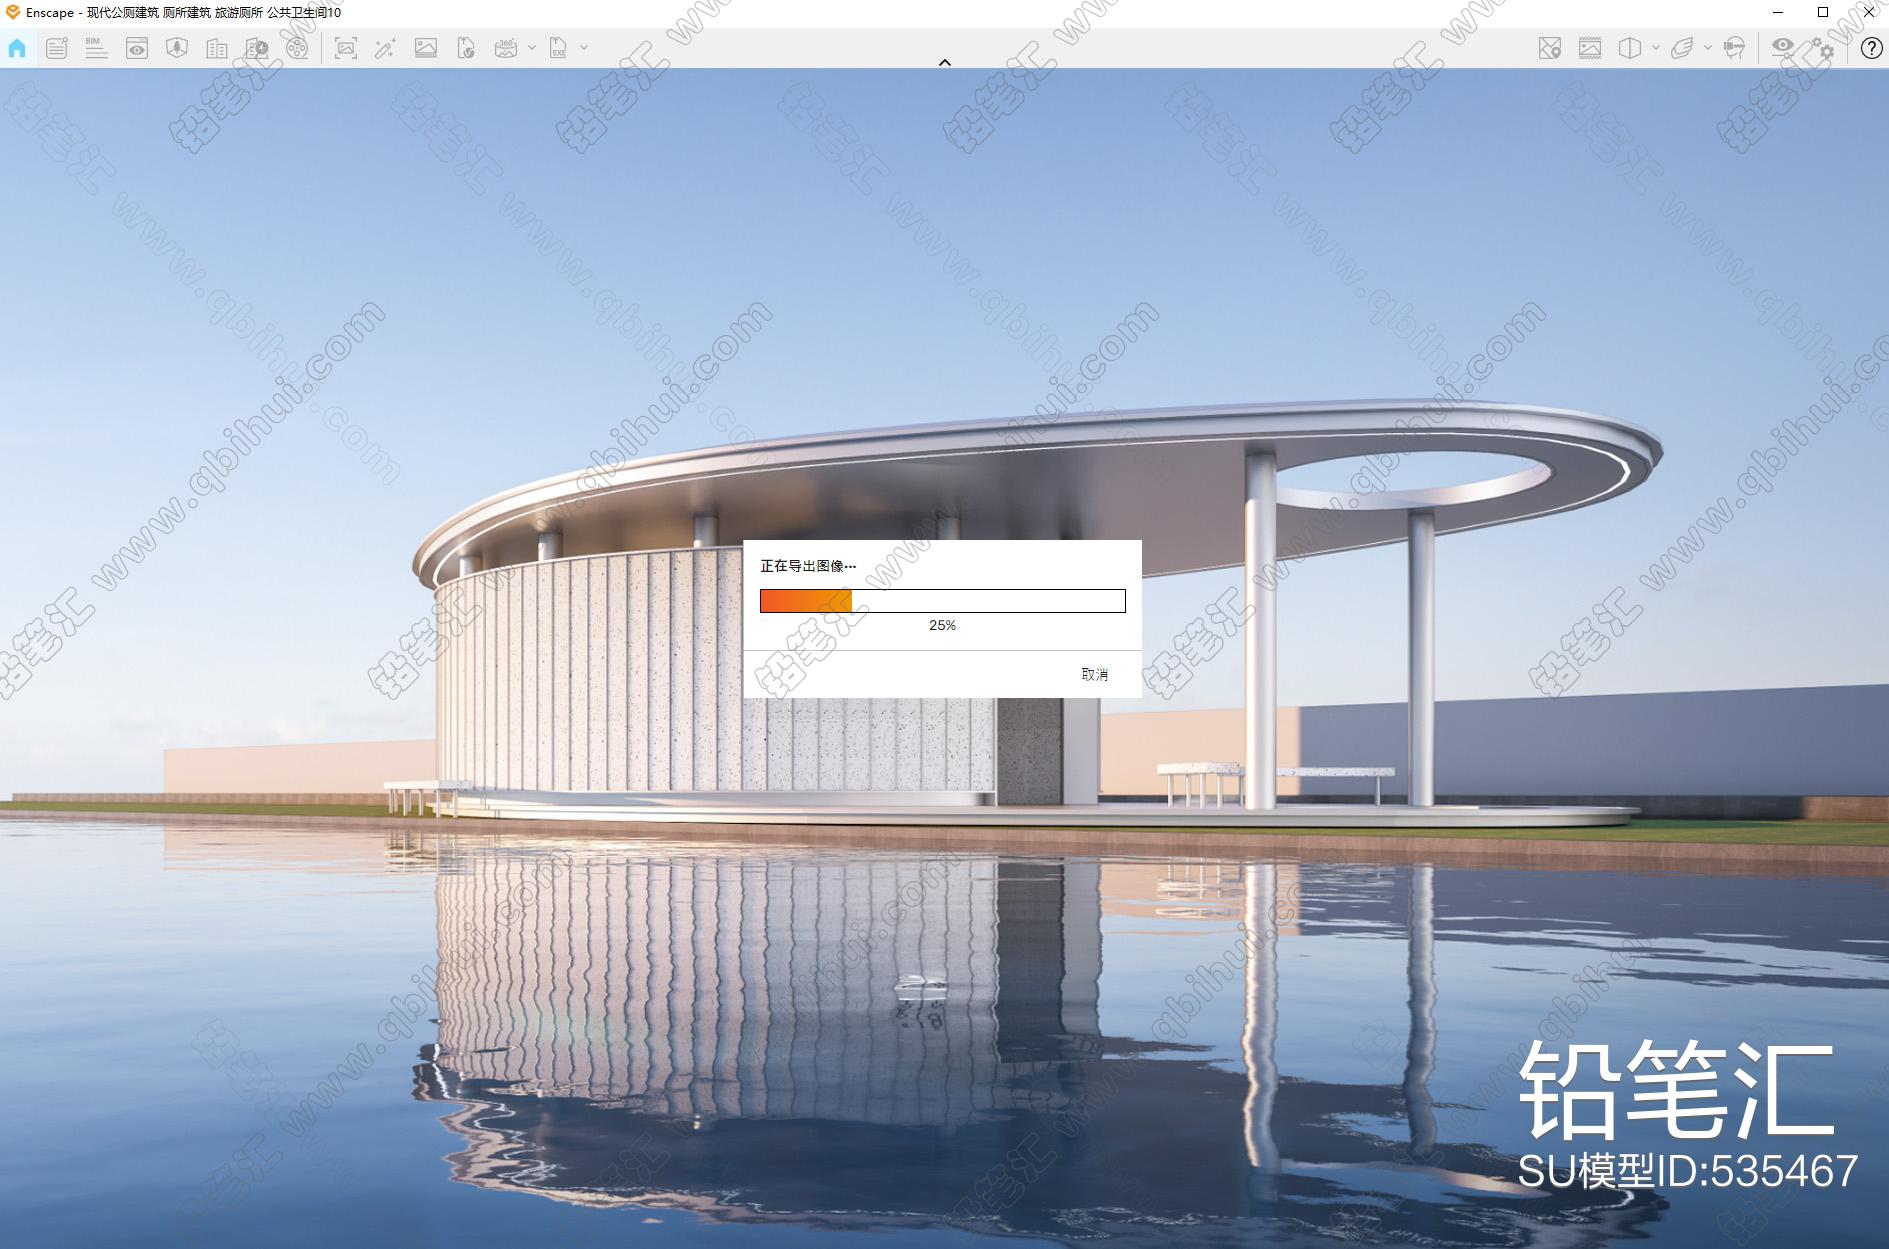Export standalone EXE file icon
Image resolution: width=1889 pixels, height=1249 pixels.
(x=558, y=48)
